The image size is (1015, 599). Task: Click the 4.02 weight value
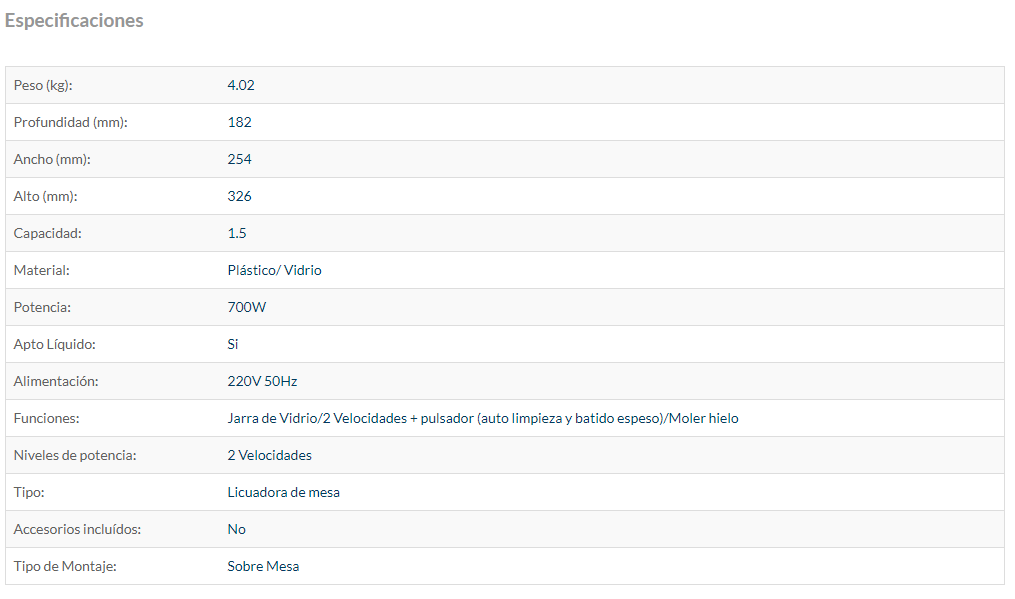241,85
